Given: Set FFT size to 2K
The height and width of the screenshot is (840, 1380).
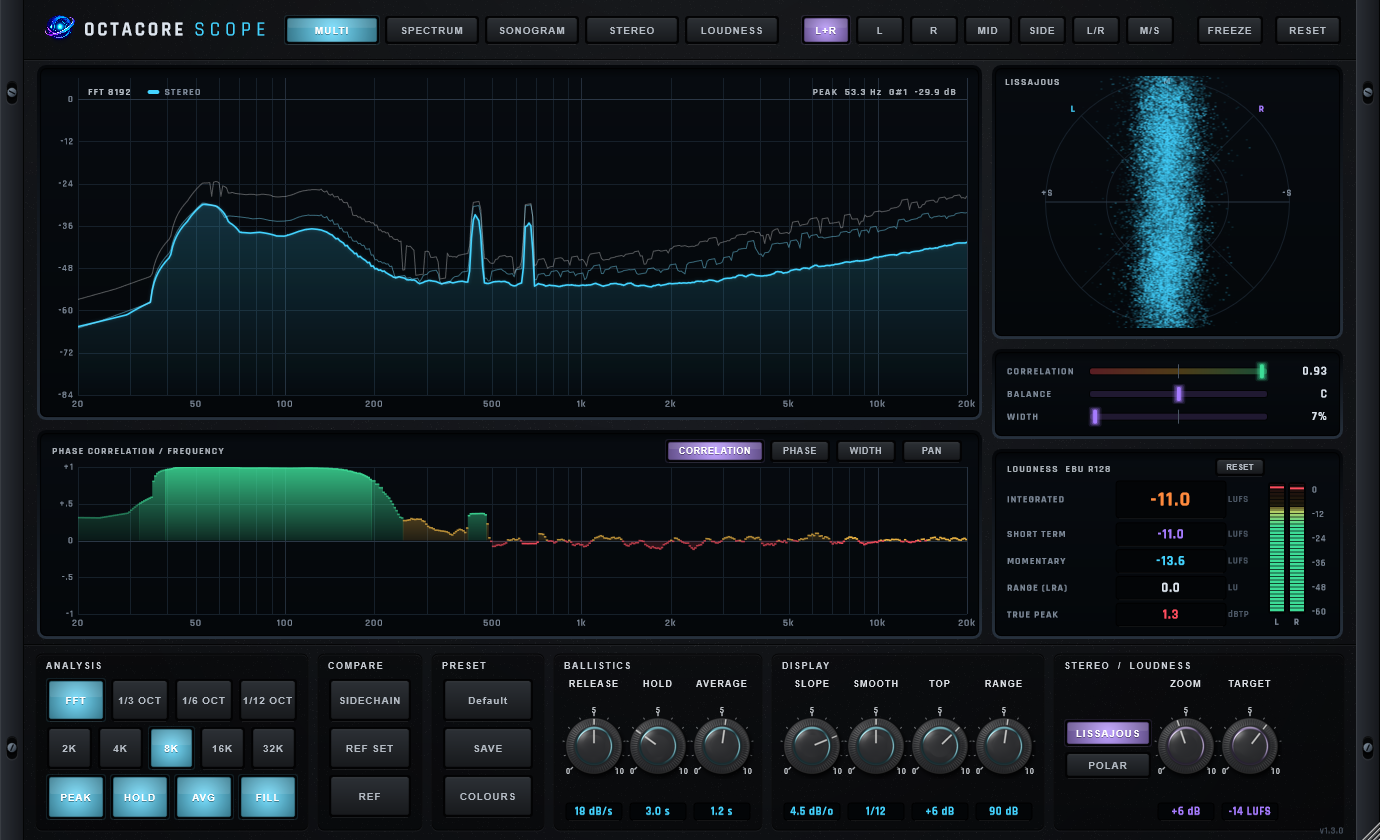Looking at the screenshot, I should coord(69,748).
